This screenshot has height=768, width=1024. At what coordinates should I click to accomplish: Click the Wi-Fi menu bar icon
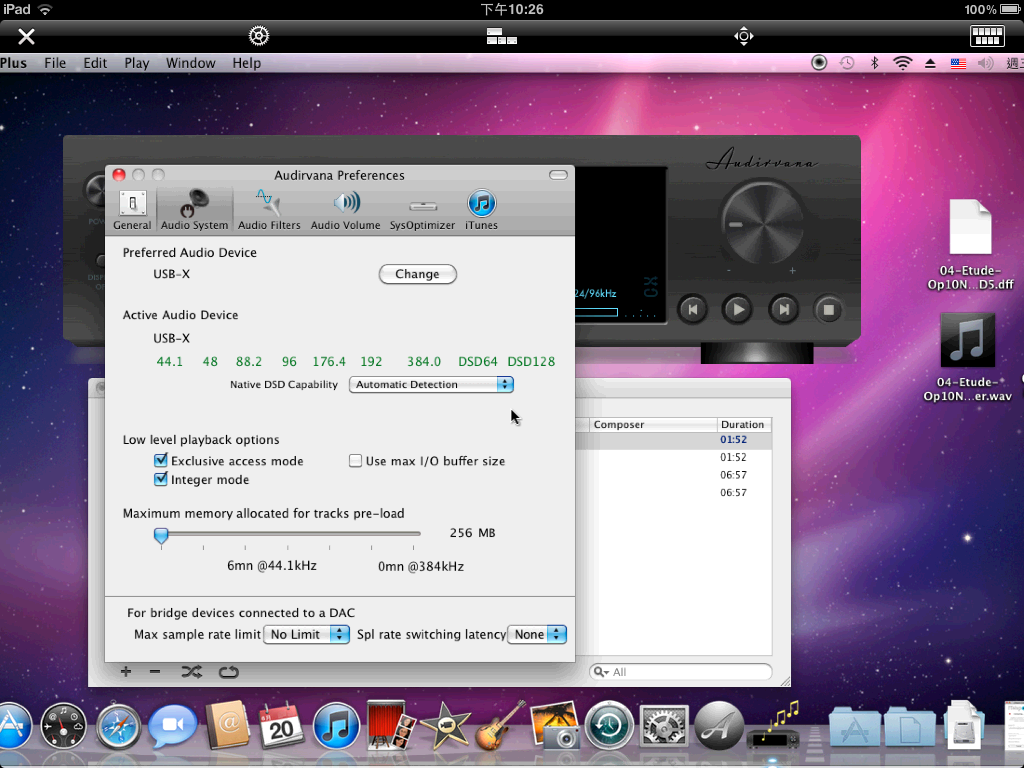(x=903, y=63)
